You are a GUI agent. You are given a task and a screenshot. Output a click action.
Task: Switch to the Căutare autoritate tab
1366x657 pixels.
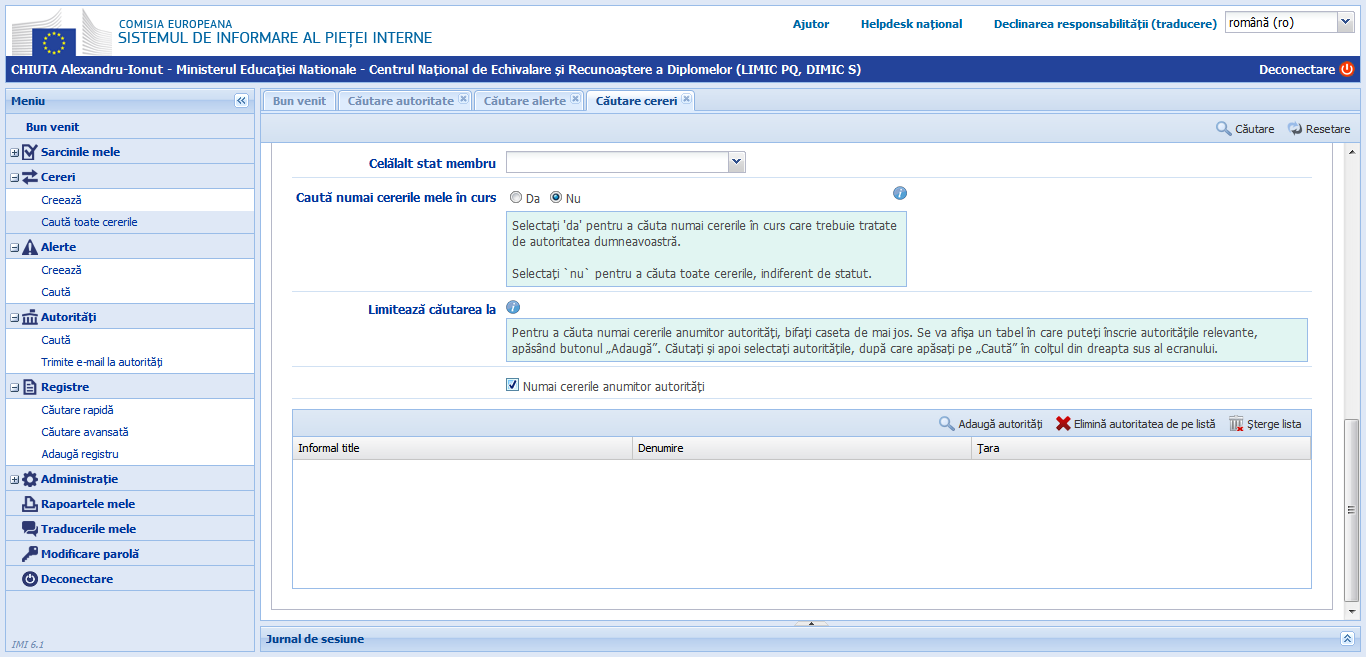tap(400, 101)
